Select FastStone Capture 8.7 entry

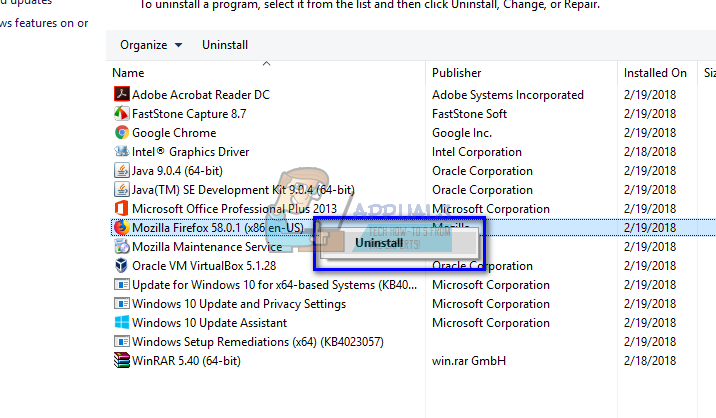tap(189, 114)
